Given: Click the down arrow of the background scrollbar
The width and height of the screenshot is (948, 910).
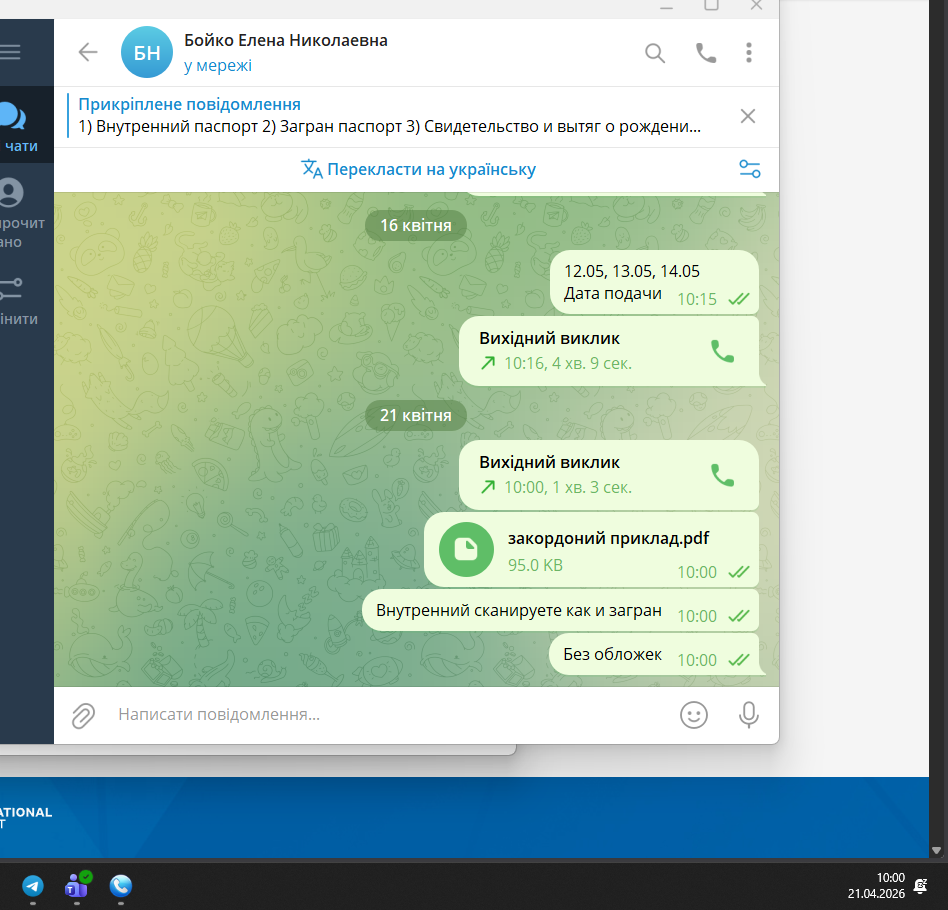Looking at the screenshot, I should pyautogui.click(x=937, y=850).
